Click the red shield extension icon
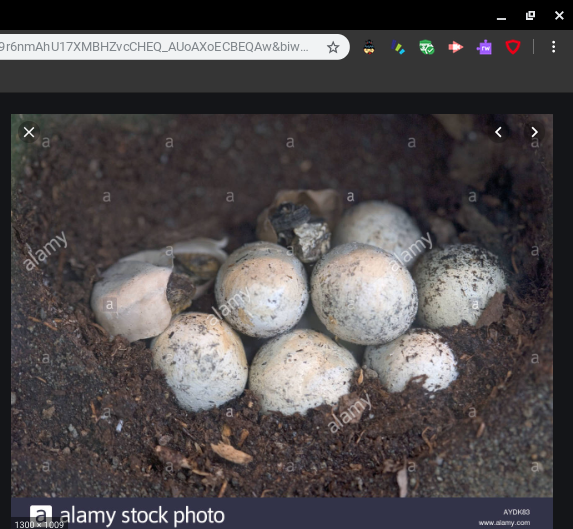573x529 pixels. 513,47
